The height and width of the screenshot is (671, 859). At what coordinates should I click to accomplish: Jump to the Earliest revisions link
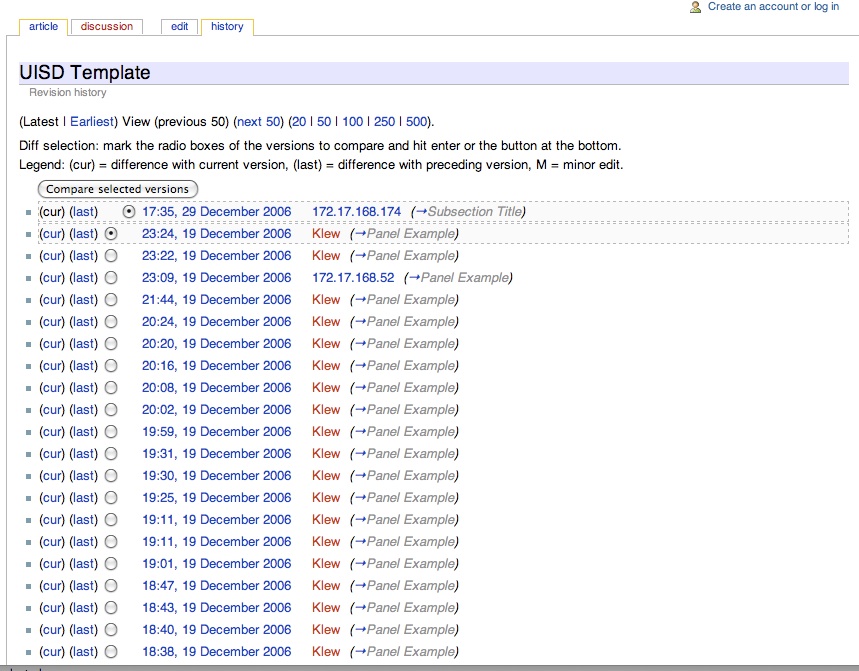[91, 122]
